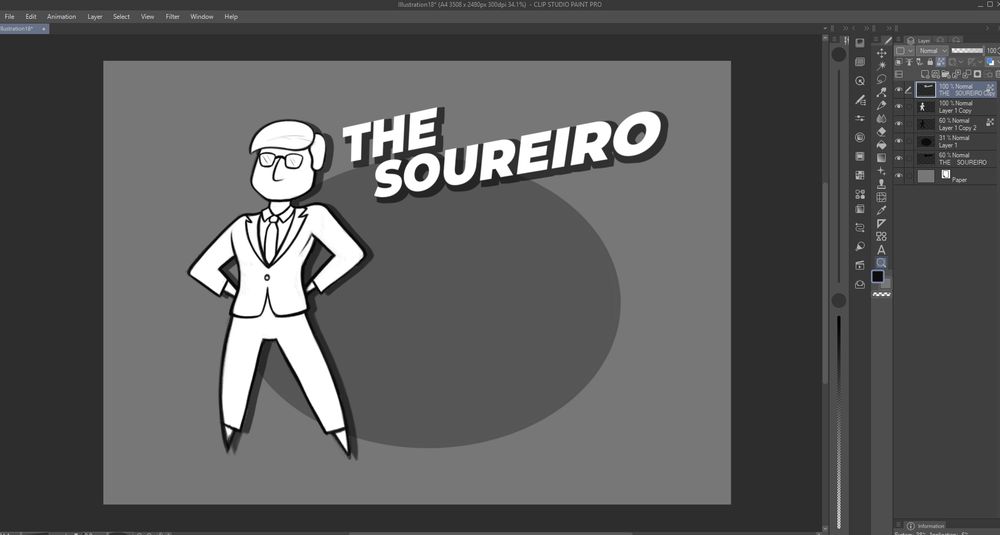Select the Move layer tool

click(881, 53)
